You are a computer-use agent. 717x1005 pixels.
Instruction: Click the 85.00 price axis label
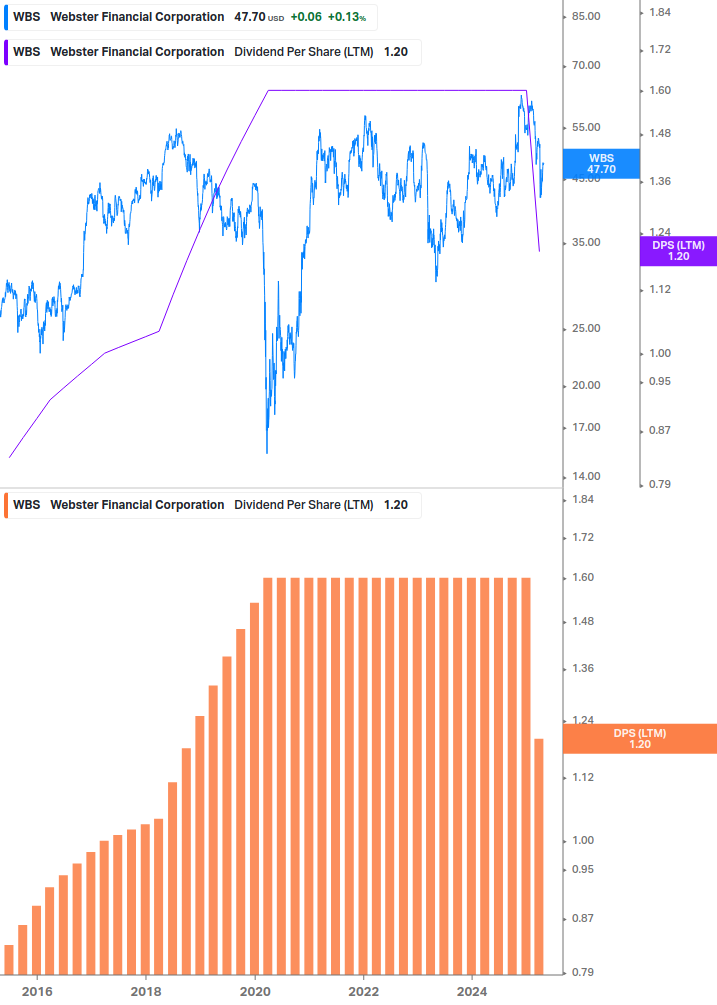[x=586, y=16]
